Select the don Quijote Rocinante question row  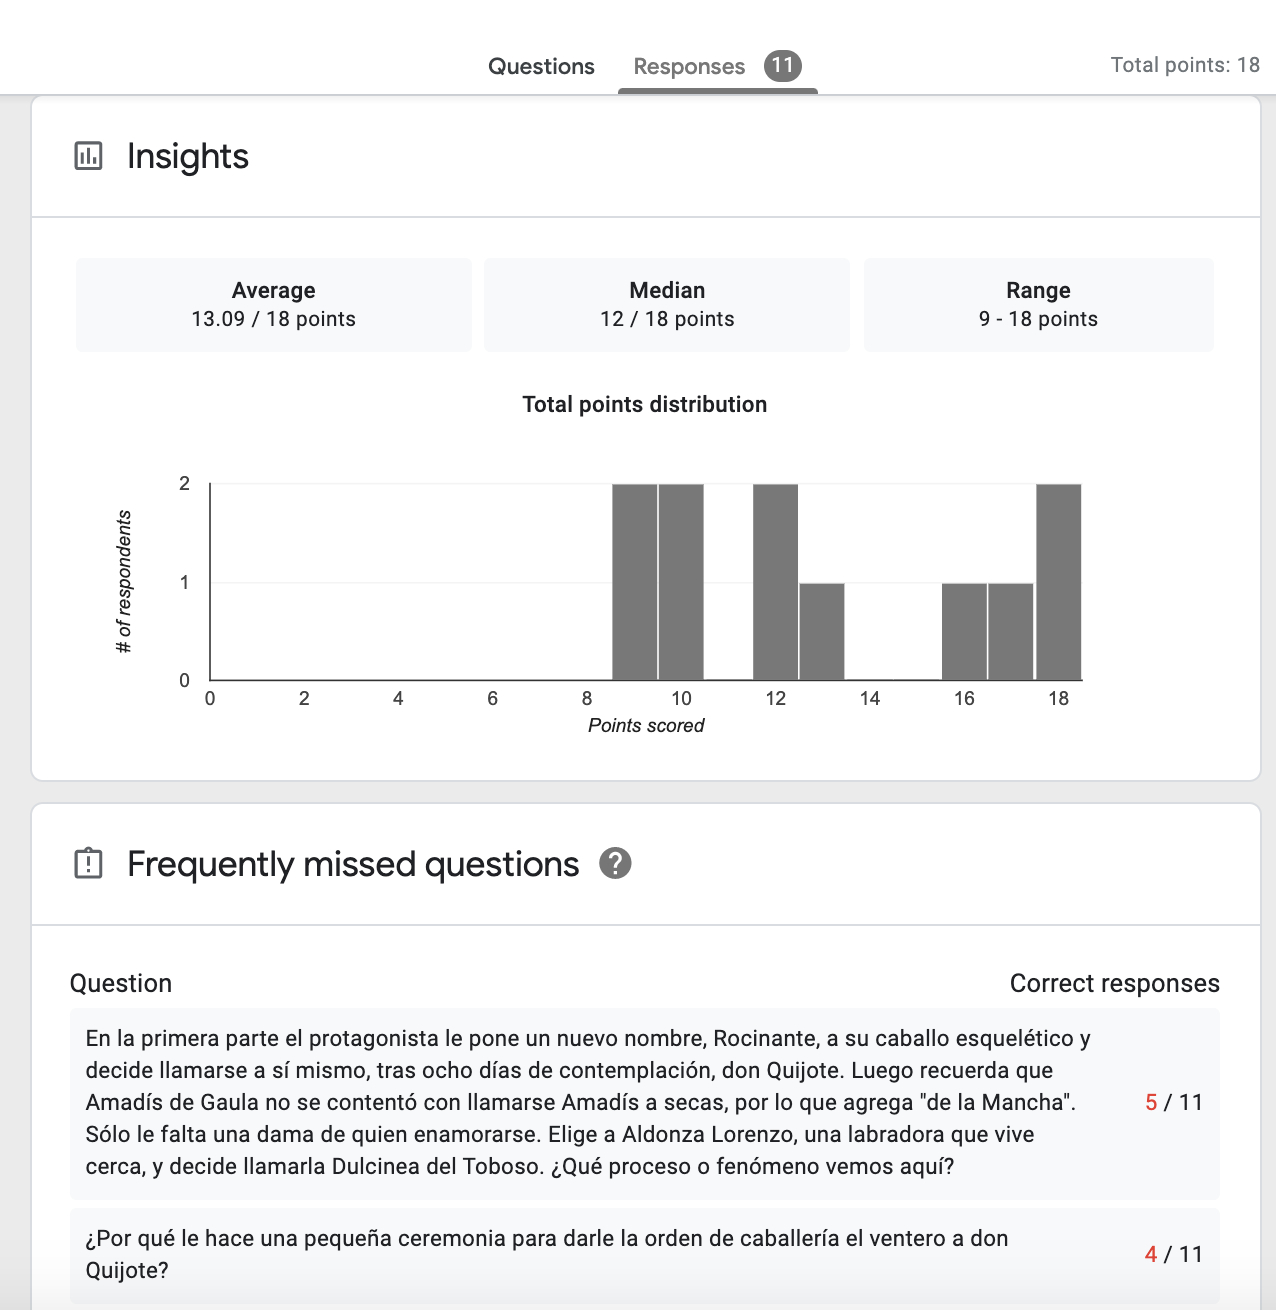click(600, 1101)
